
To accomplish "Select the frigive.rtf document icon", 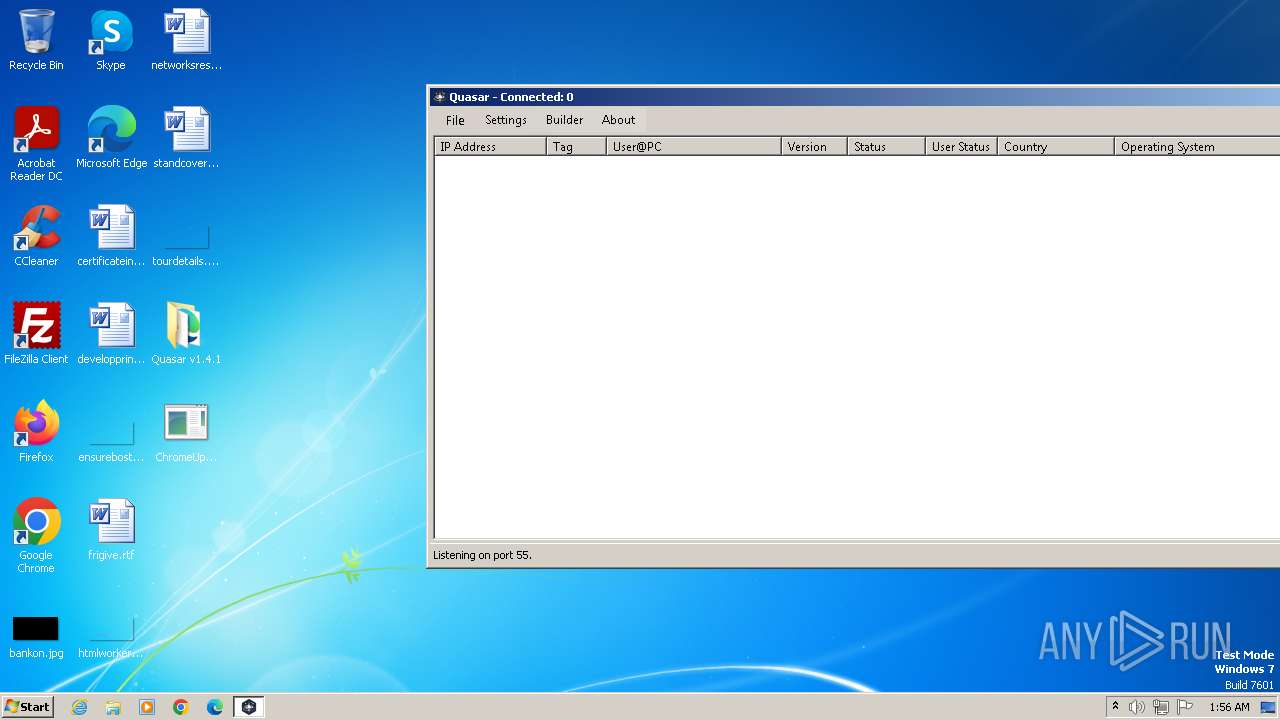I will click(x=111, y=530).
